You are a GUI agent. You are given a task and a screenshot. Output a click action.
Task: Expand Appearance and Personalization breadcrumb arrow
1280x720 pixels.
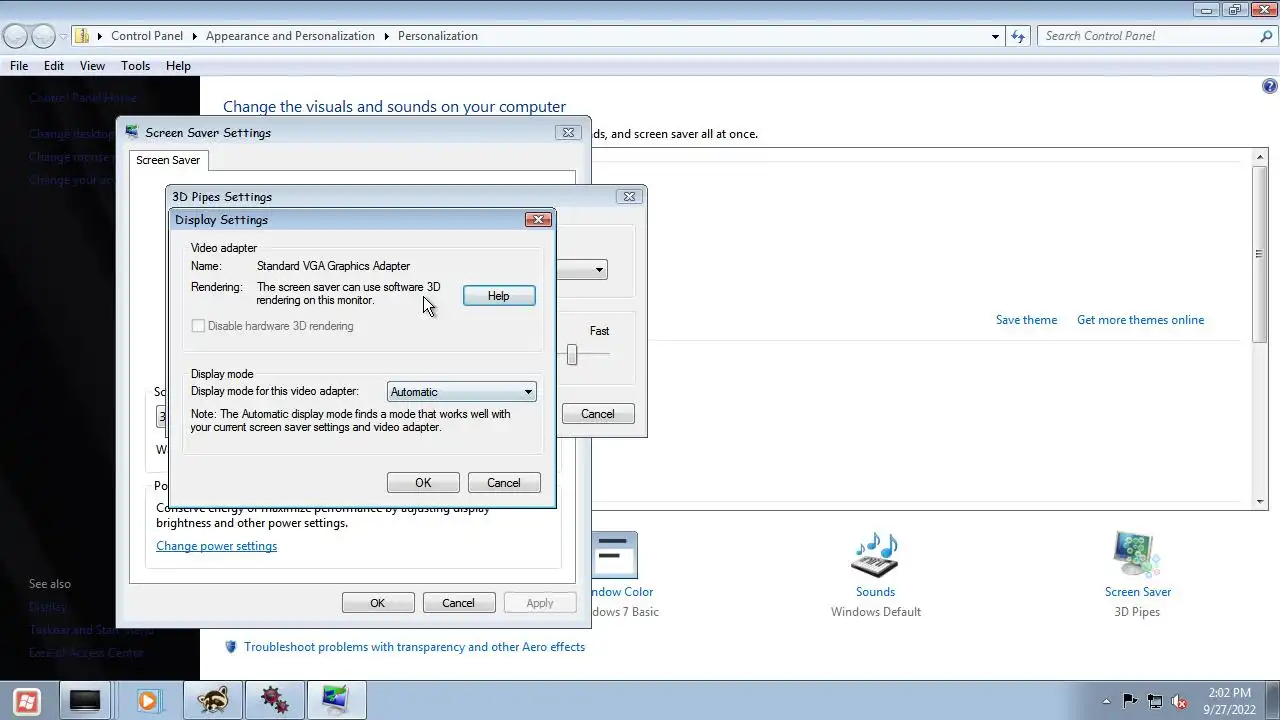coord(386,36)
